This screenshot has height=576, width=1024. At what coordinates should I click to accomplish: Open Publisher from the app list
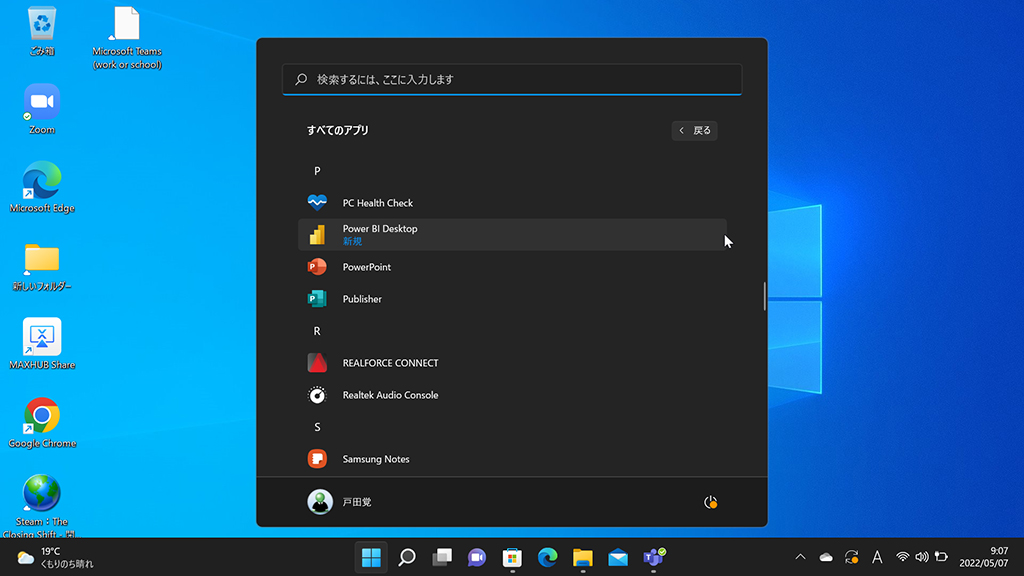(512, 298)
